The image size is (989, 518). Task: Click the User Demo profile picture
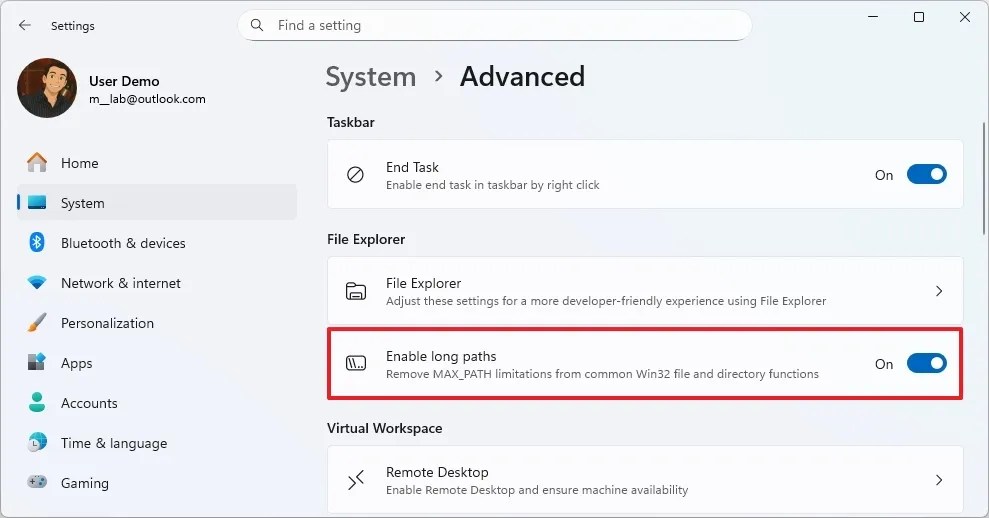coord(47,88)
